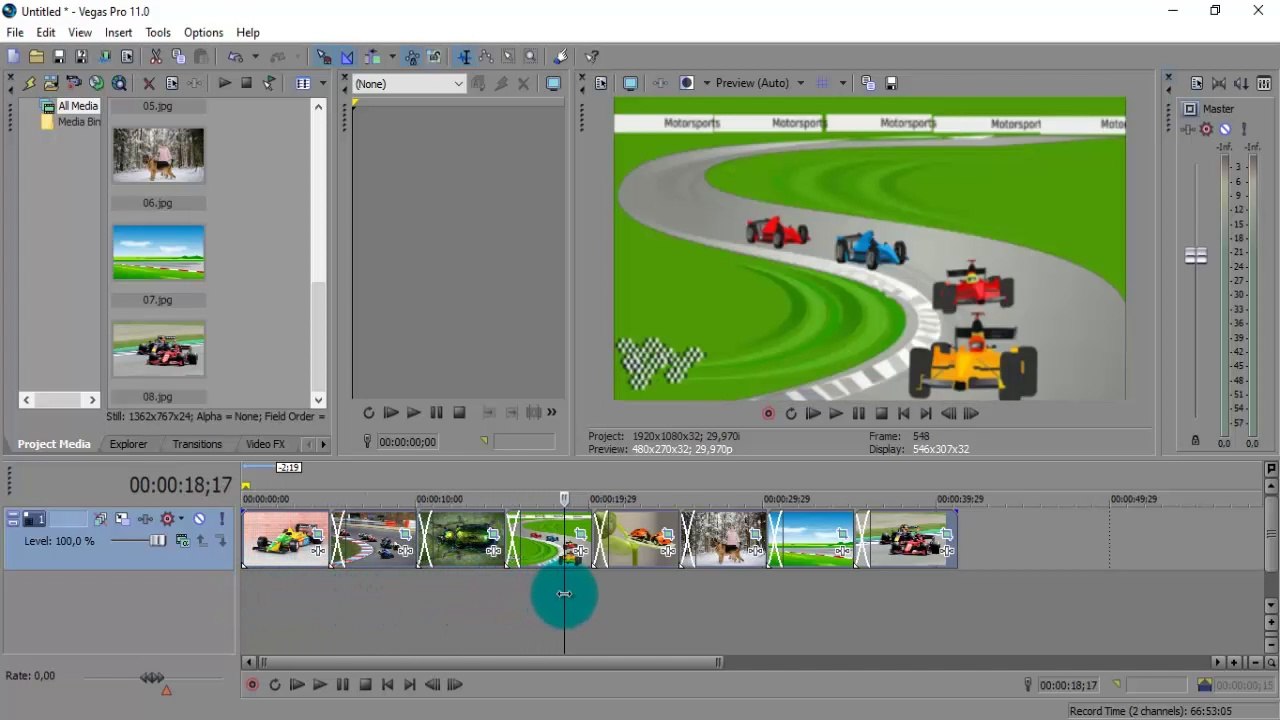Copy preview snapshot to clipboard

pos(868,84)
